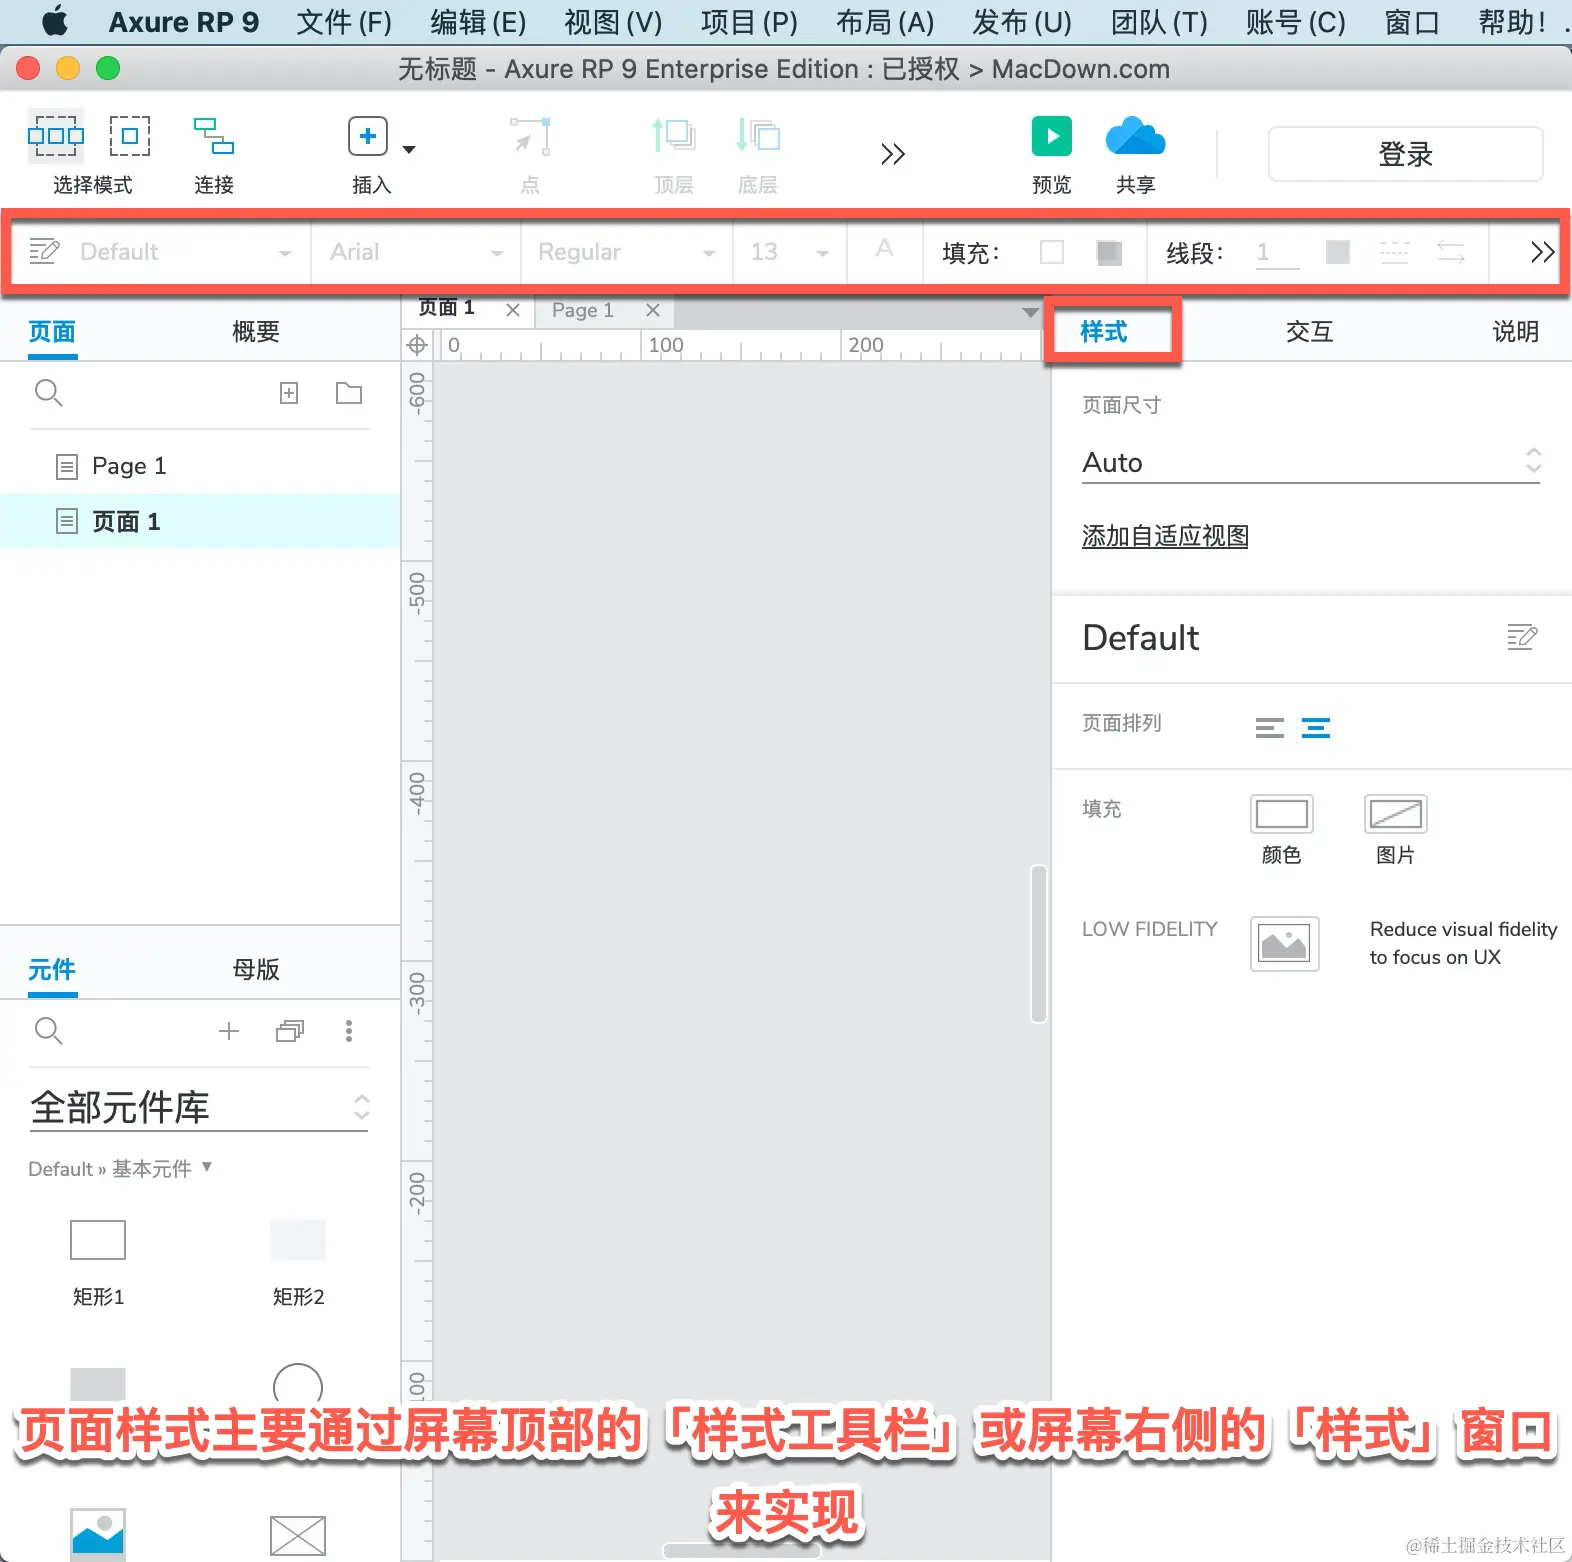
Task: Choose the contained selection mode icon
Action: click(130, 136)
